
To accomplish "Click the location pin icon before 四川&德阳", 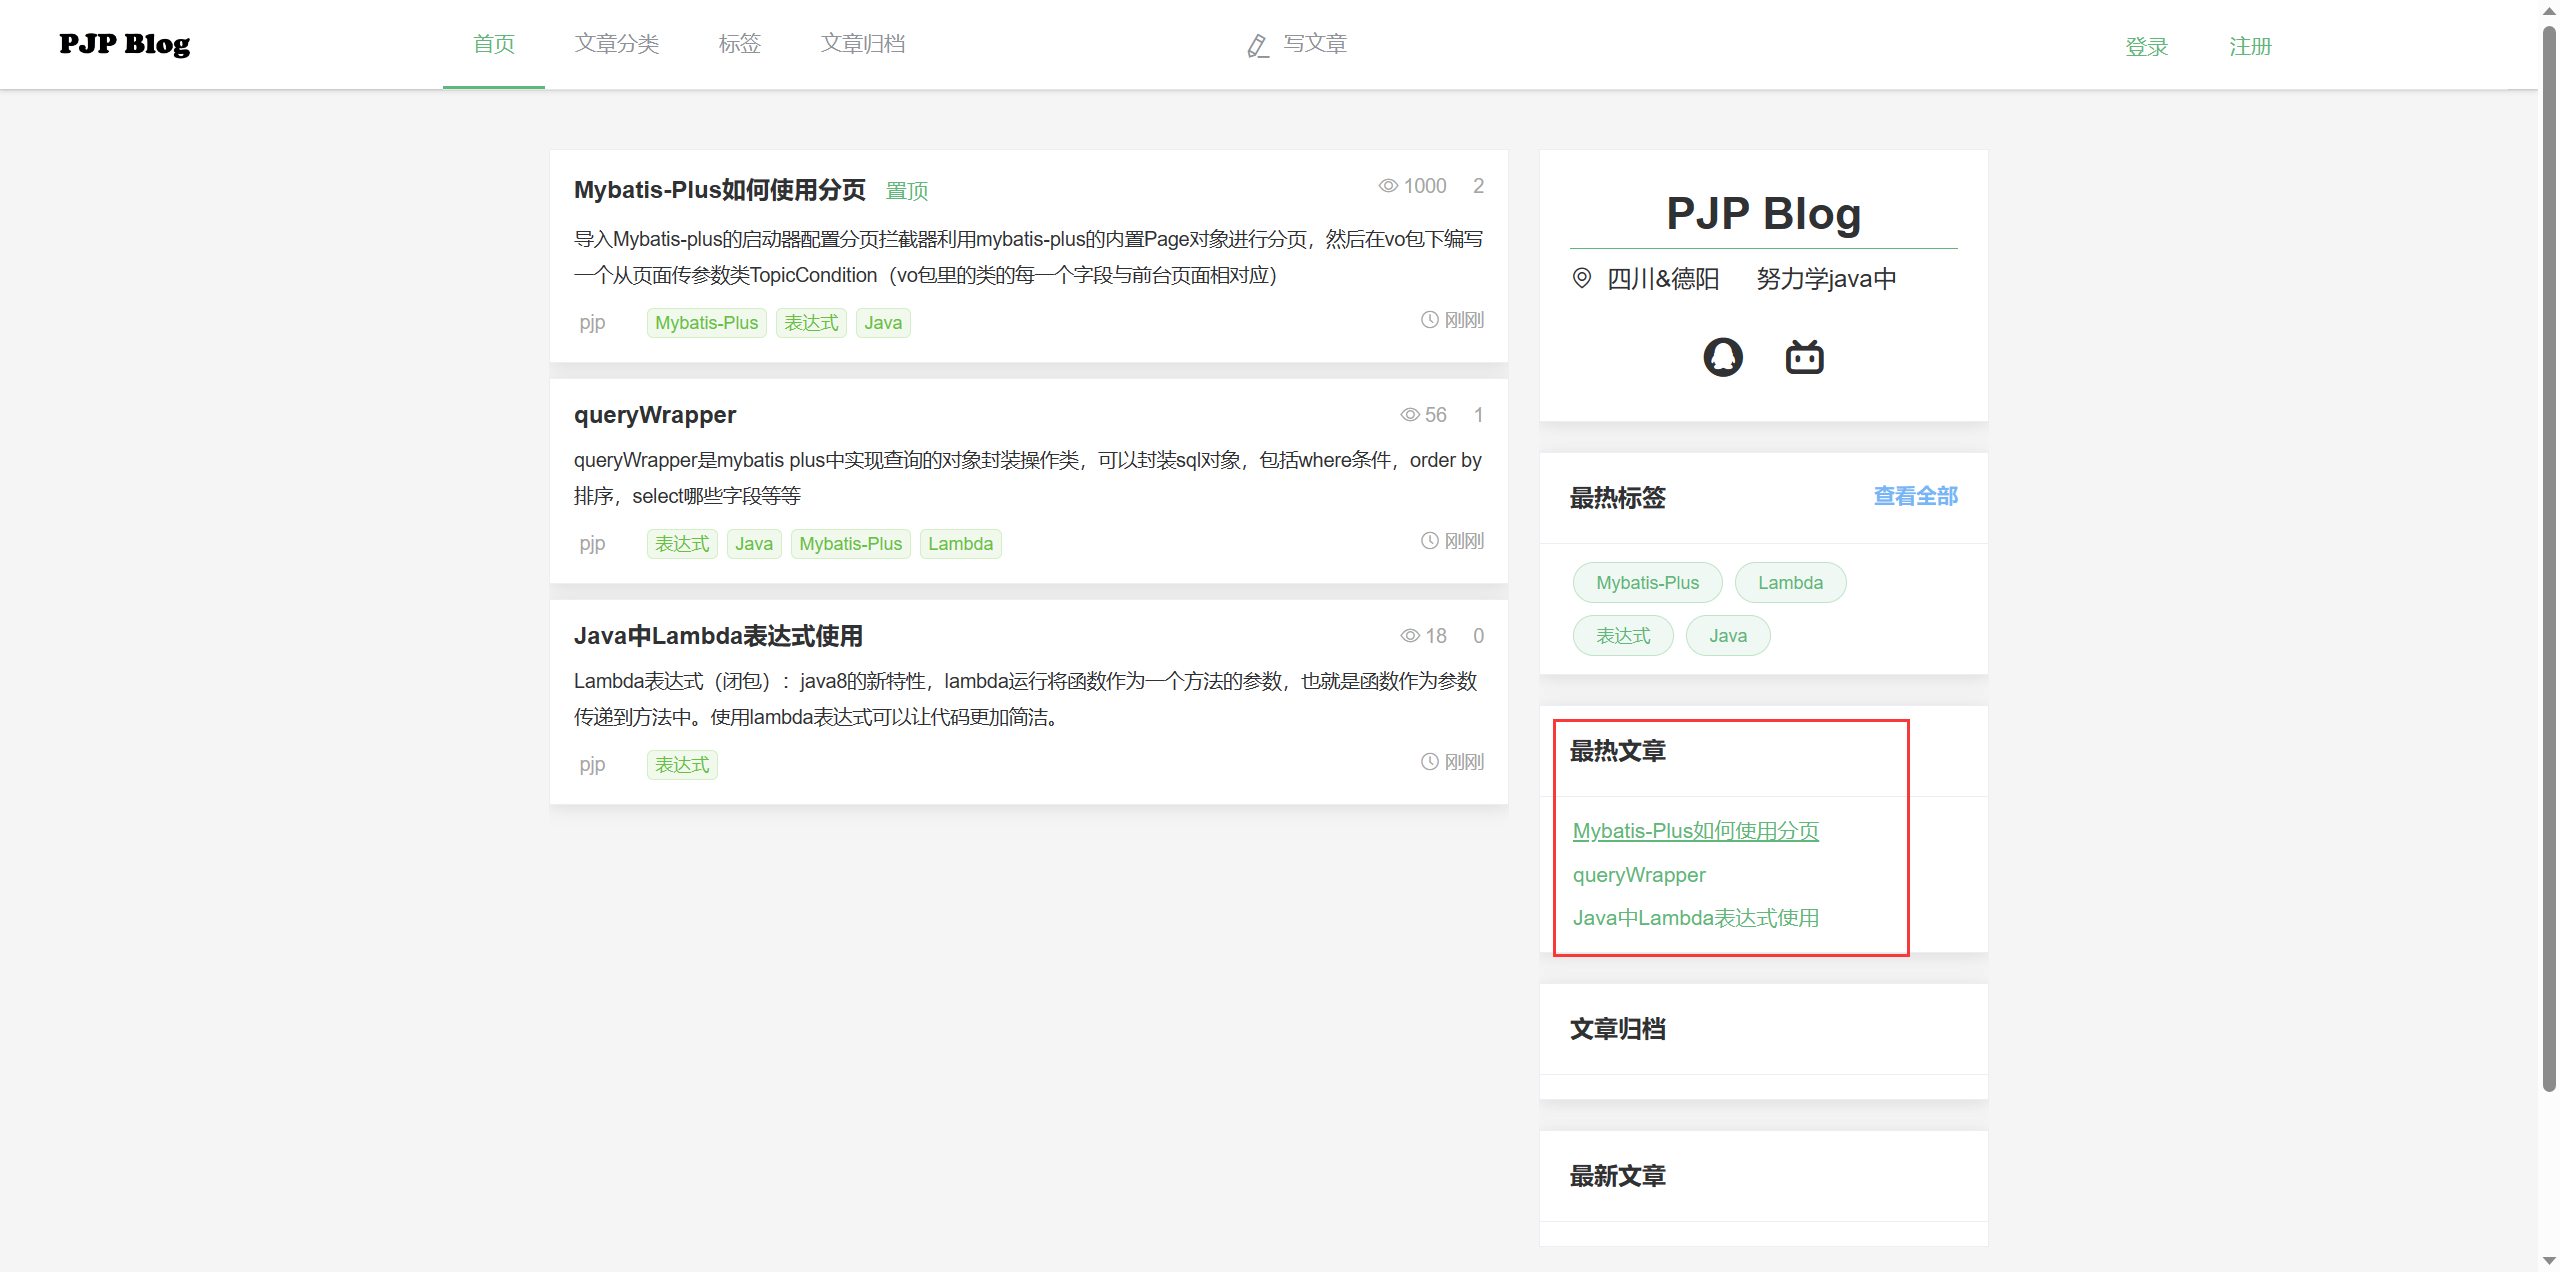I will pyautogui.click(x=1582, y=278).
